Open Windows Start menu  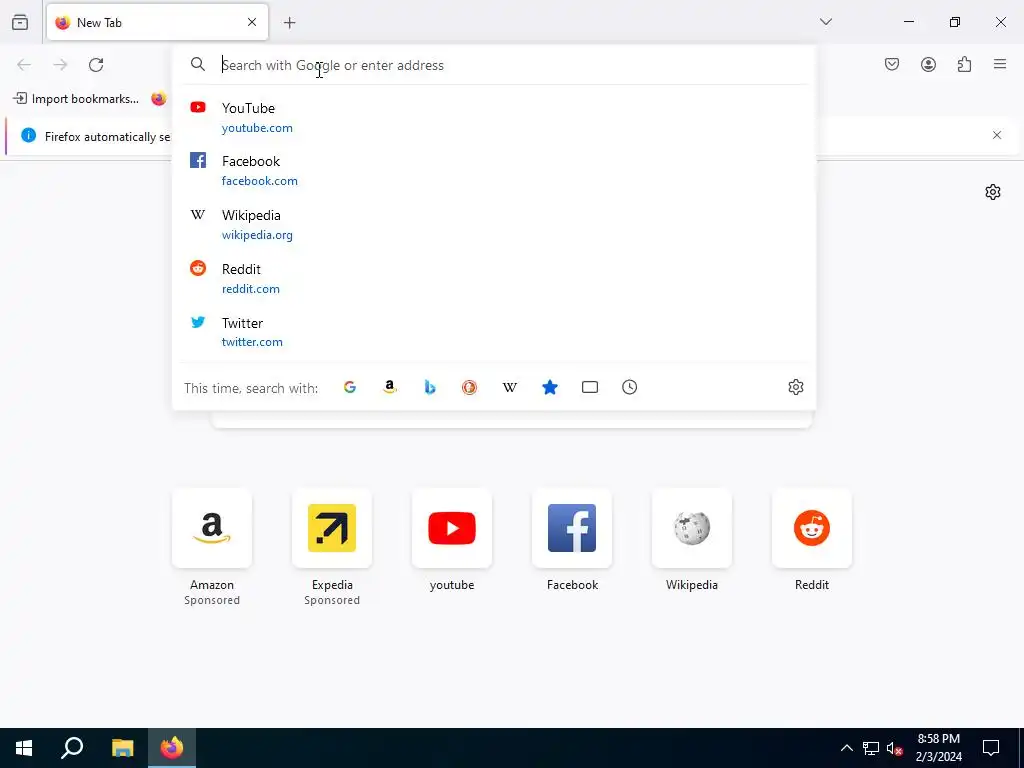point(24,748)
